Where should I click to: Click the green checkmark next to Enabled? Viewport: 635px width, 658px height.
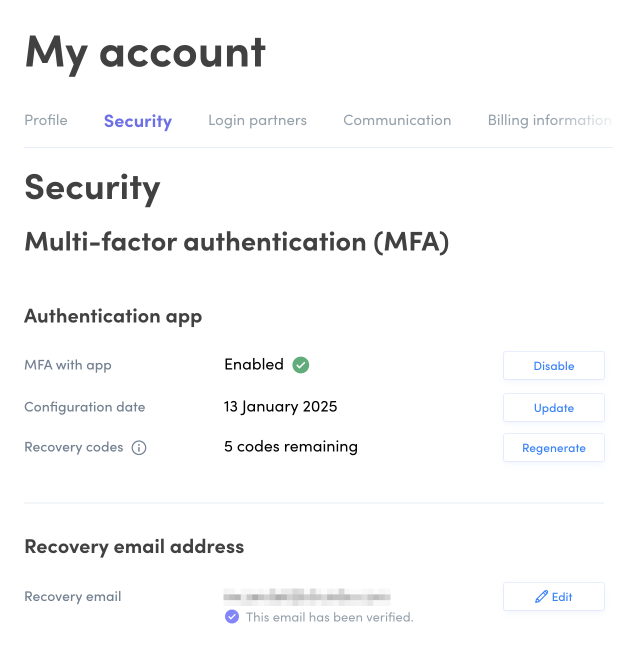click(x=300, y=365)
